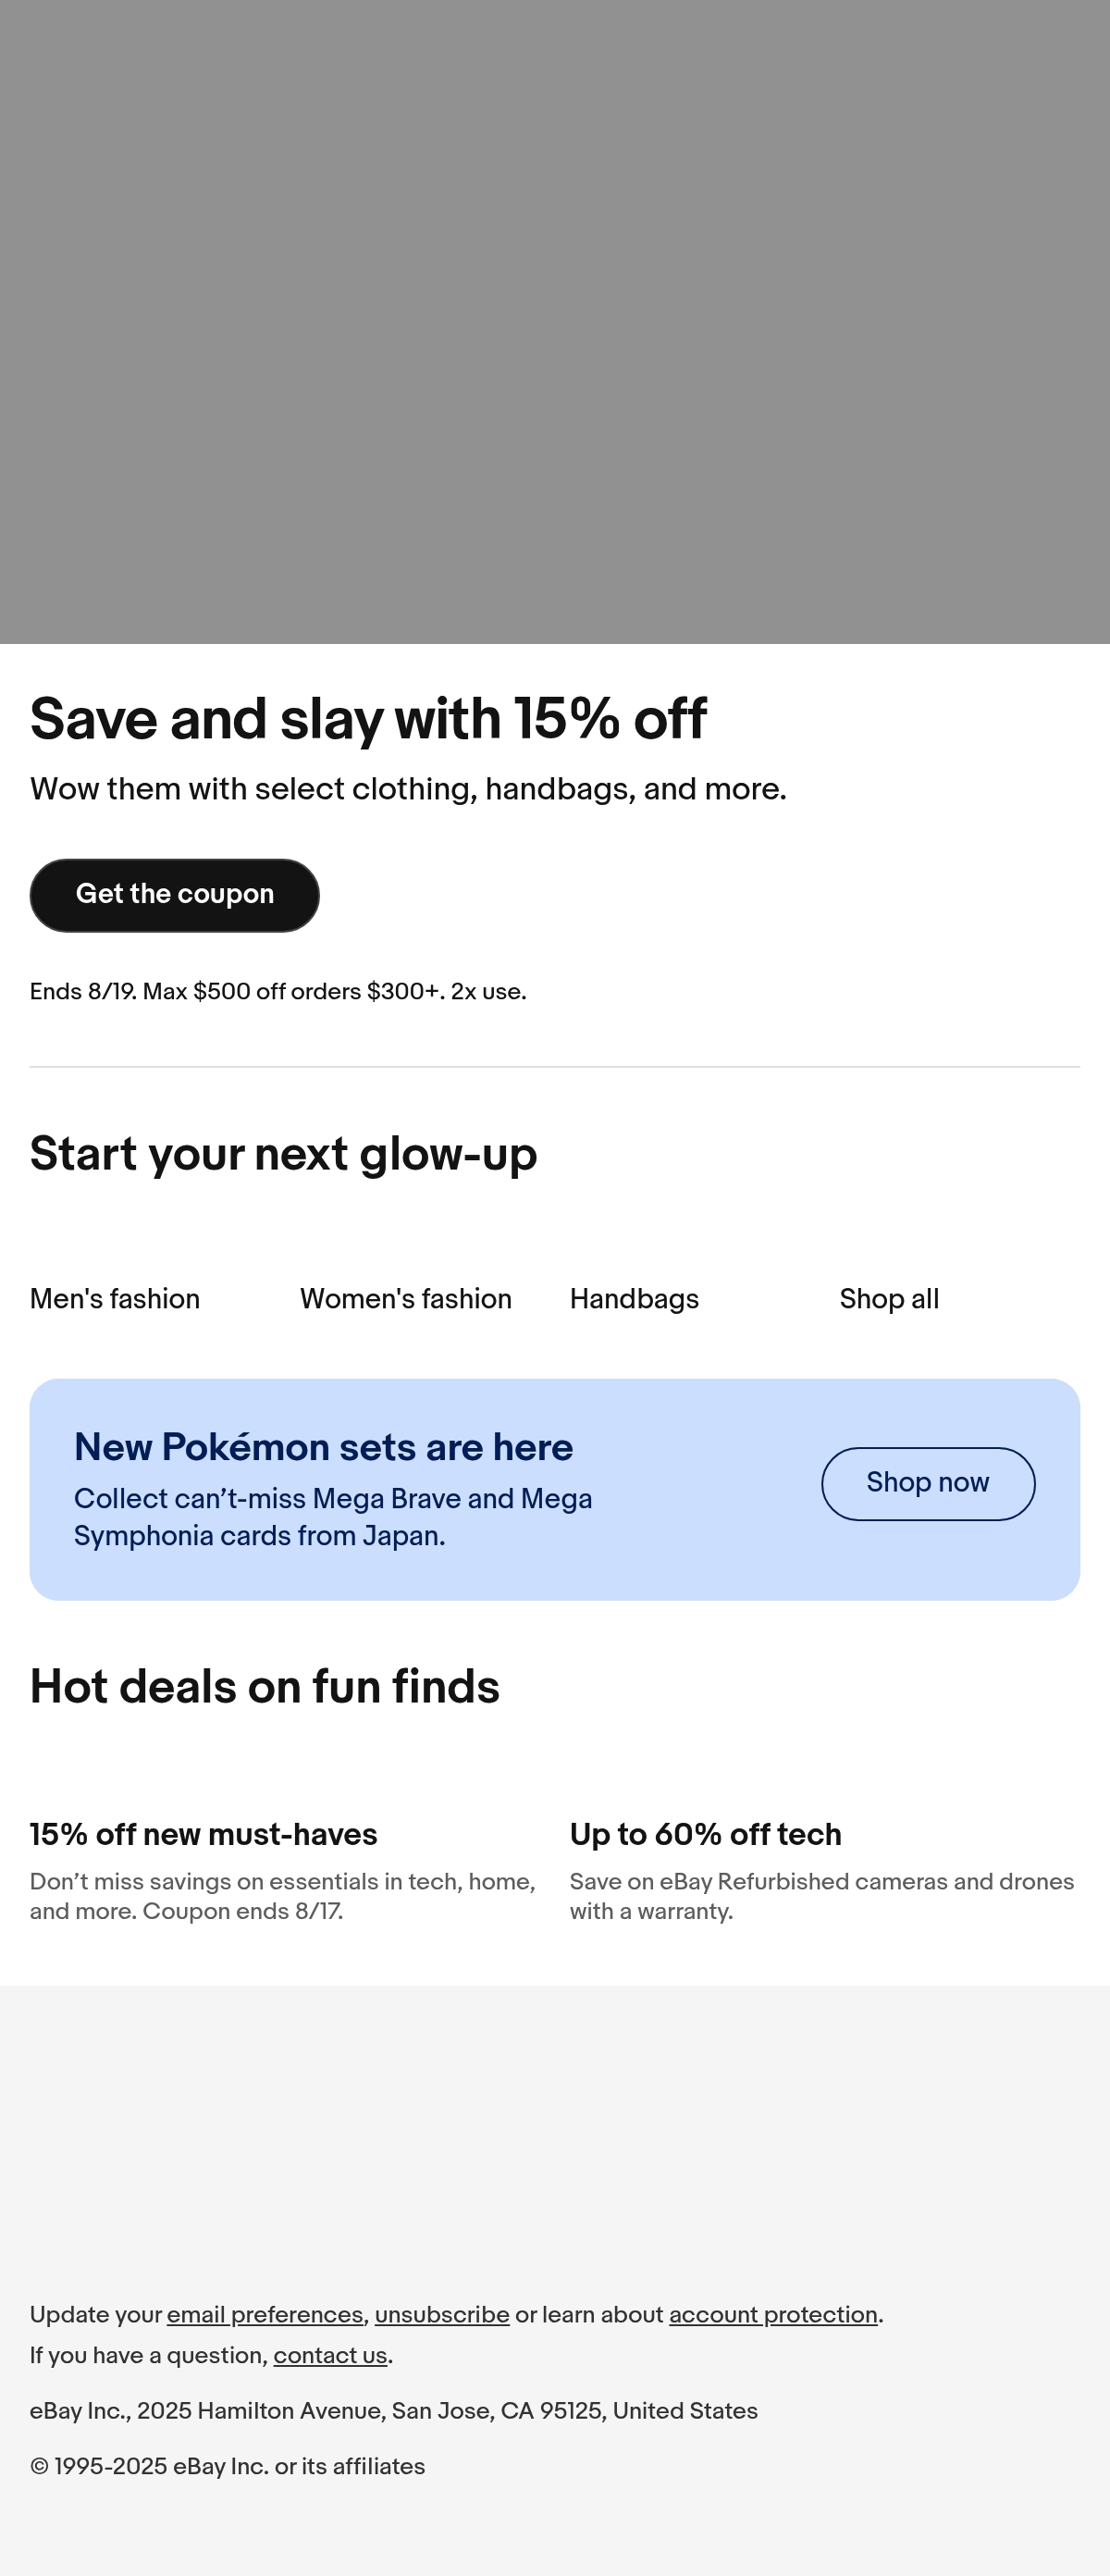Open the 'Save and slay with 15% off' headline
Viewport: 1110px width, 2576px height.
coord(368,720)
